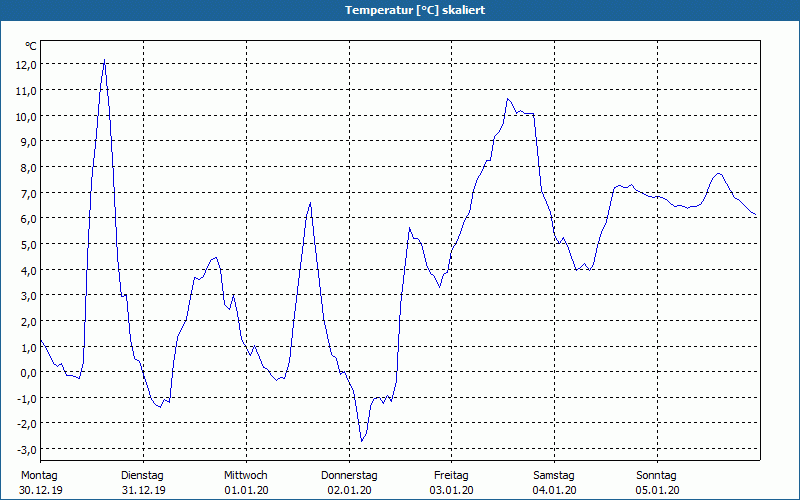Screen dimensions: 800x500
Task: Click the lowest dip on Donnerstag's curve
Action: 362,441
